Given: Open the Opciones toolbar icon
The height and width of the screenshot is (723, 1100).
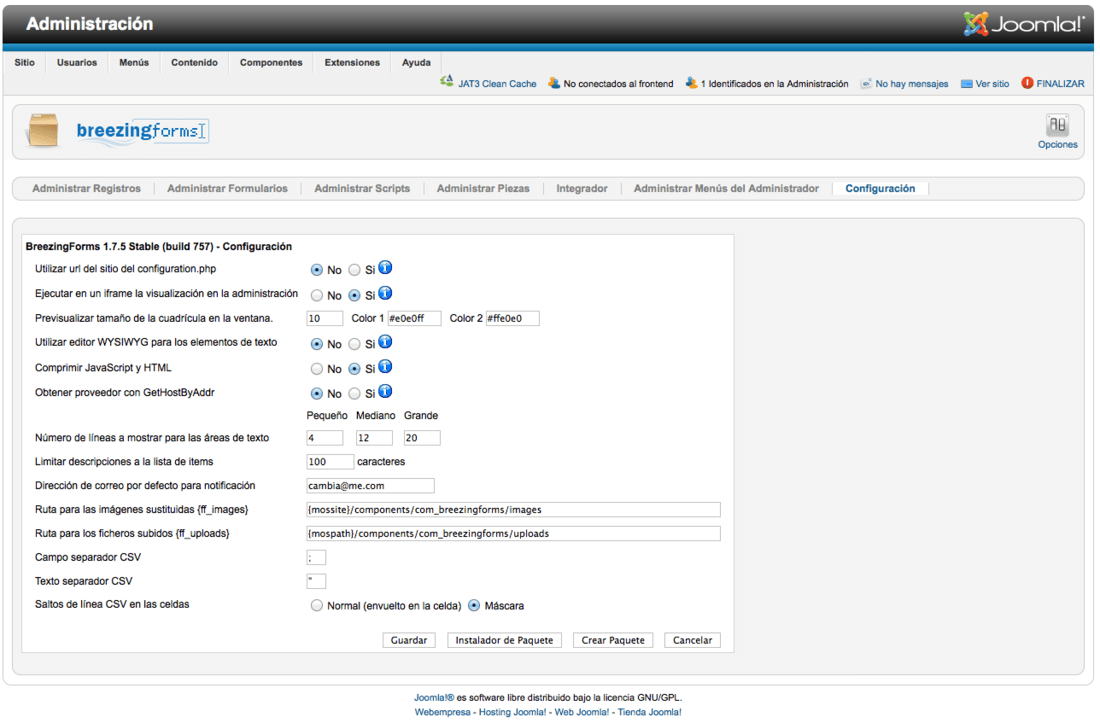Looking at the screenshot, I should point(1057,126).
